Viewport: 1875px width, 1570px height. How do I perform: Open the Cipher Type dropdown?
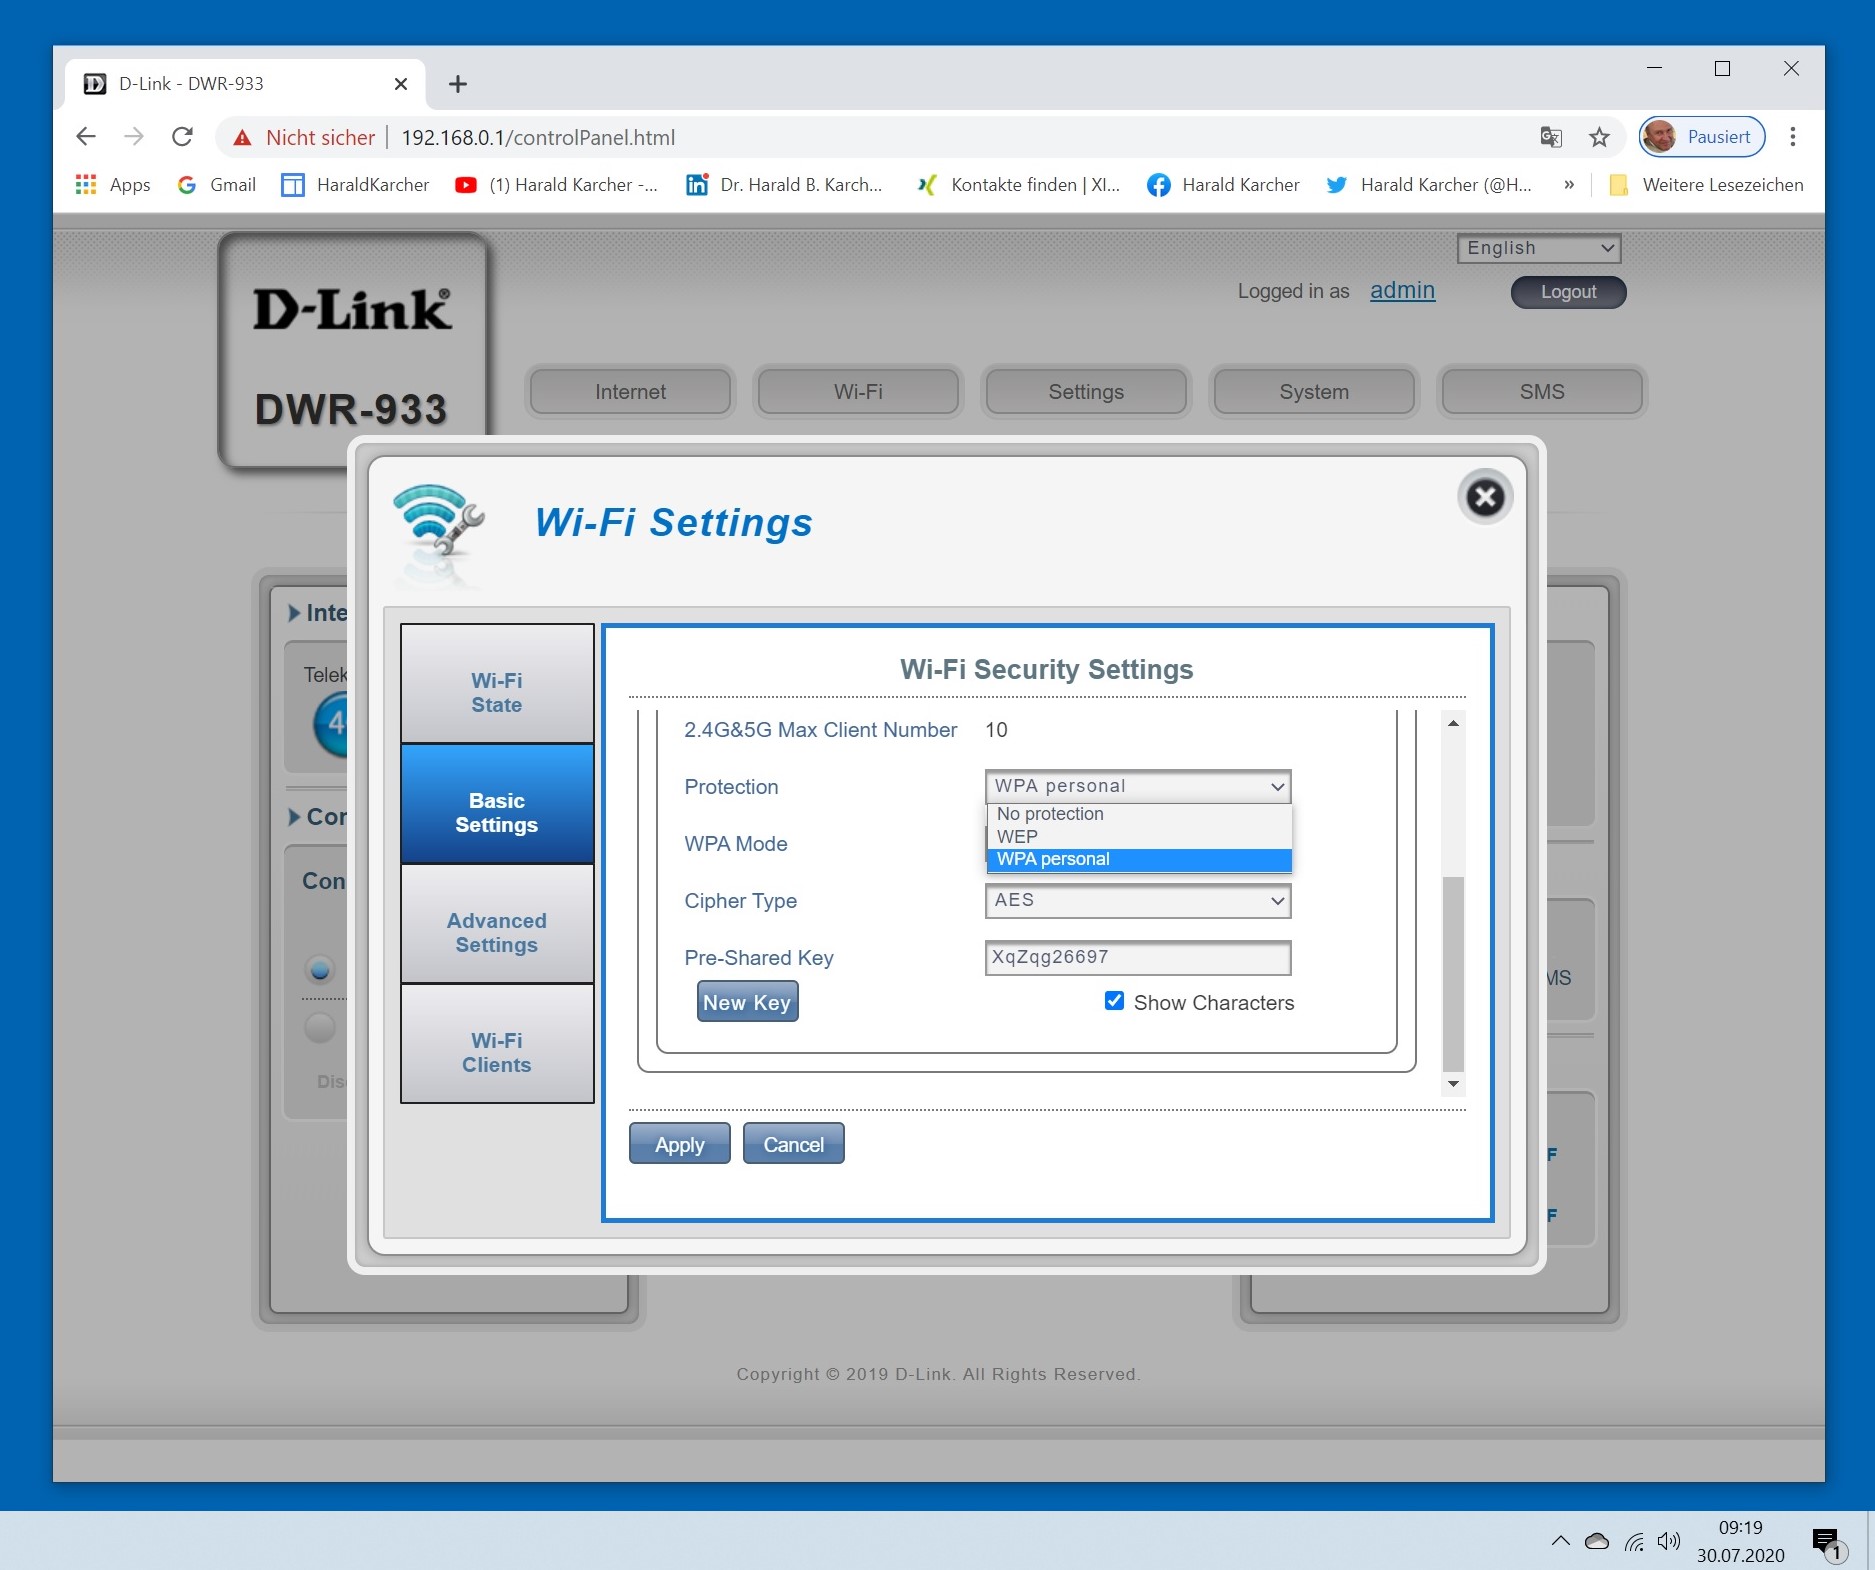[1138, 900]
